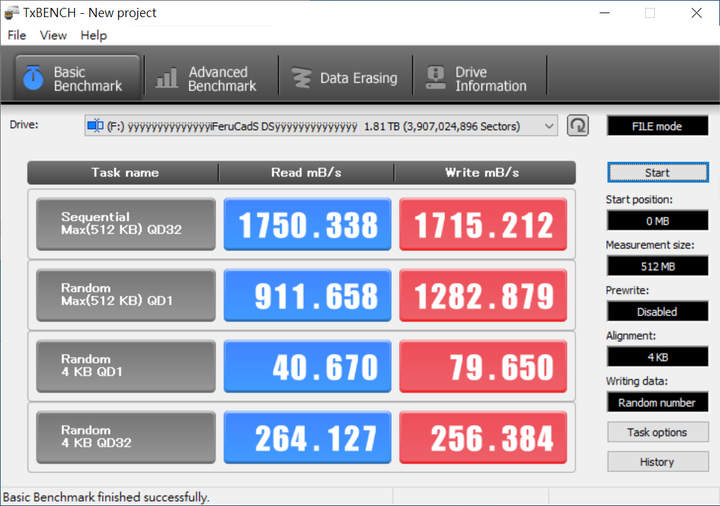Switch to the Drive Information tab

point(479,78)
